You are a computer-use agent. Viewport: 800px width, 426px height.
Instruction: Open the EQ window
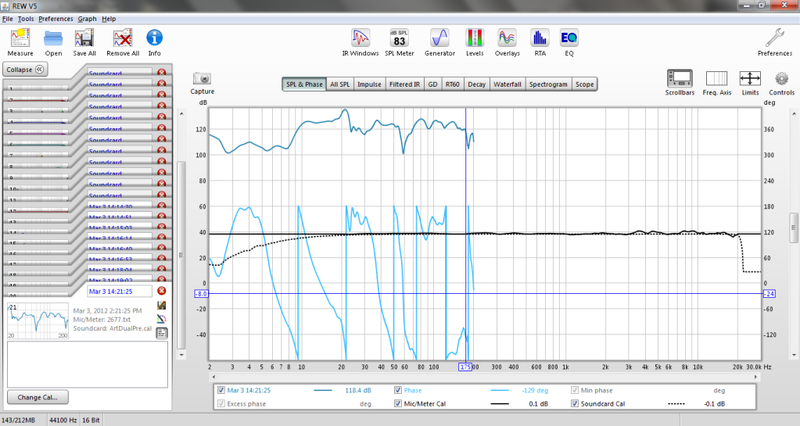tap(569, 42)
